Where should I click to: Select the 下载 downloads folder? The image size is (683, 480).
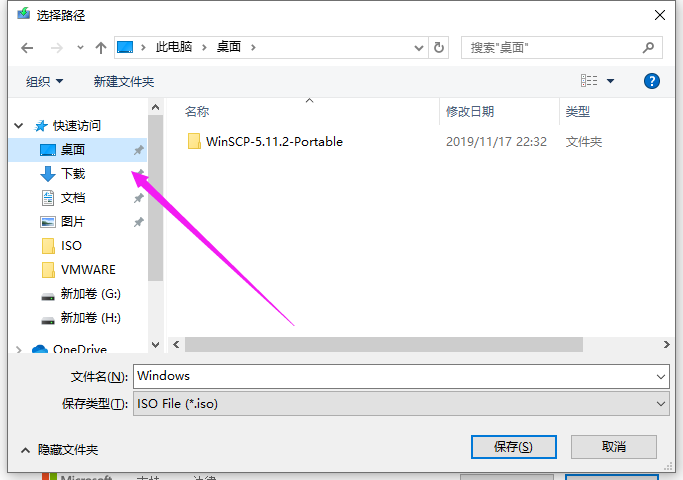[x=73, y=174]
